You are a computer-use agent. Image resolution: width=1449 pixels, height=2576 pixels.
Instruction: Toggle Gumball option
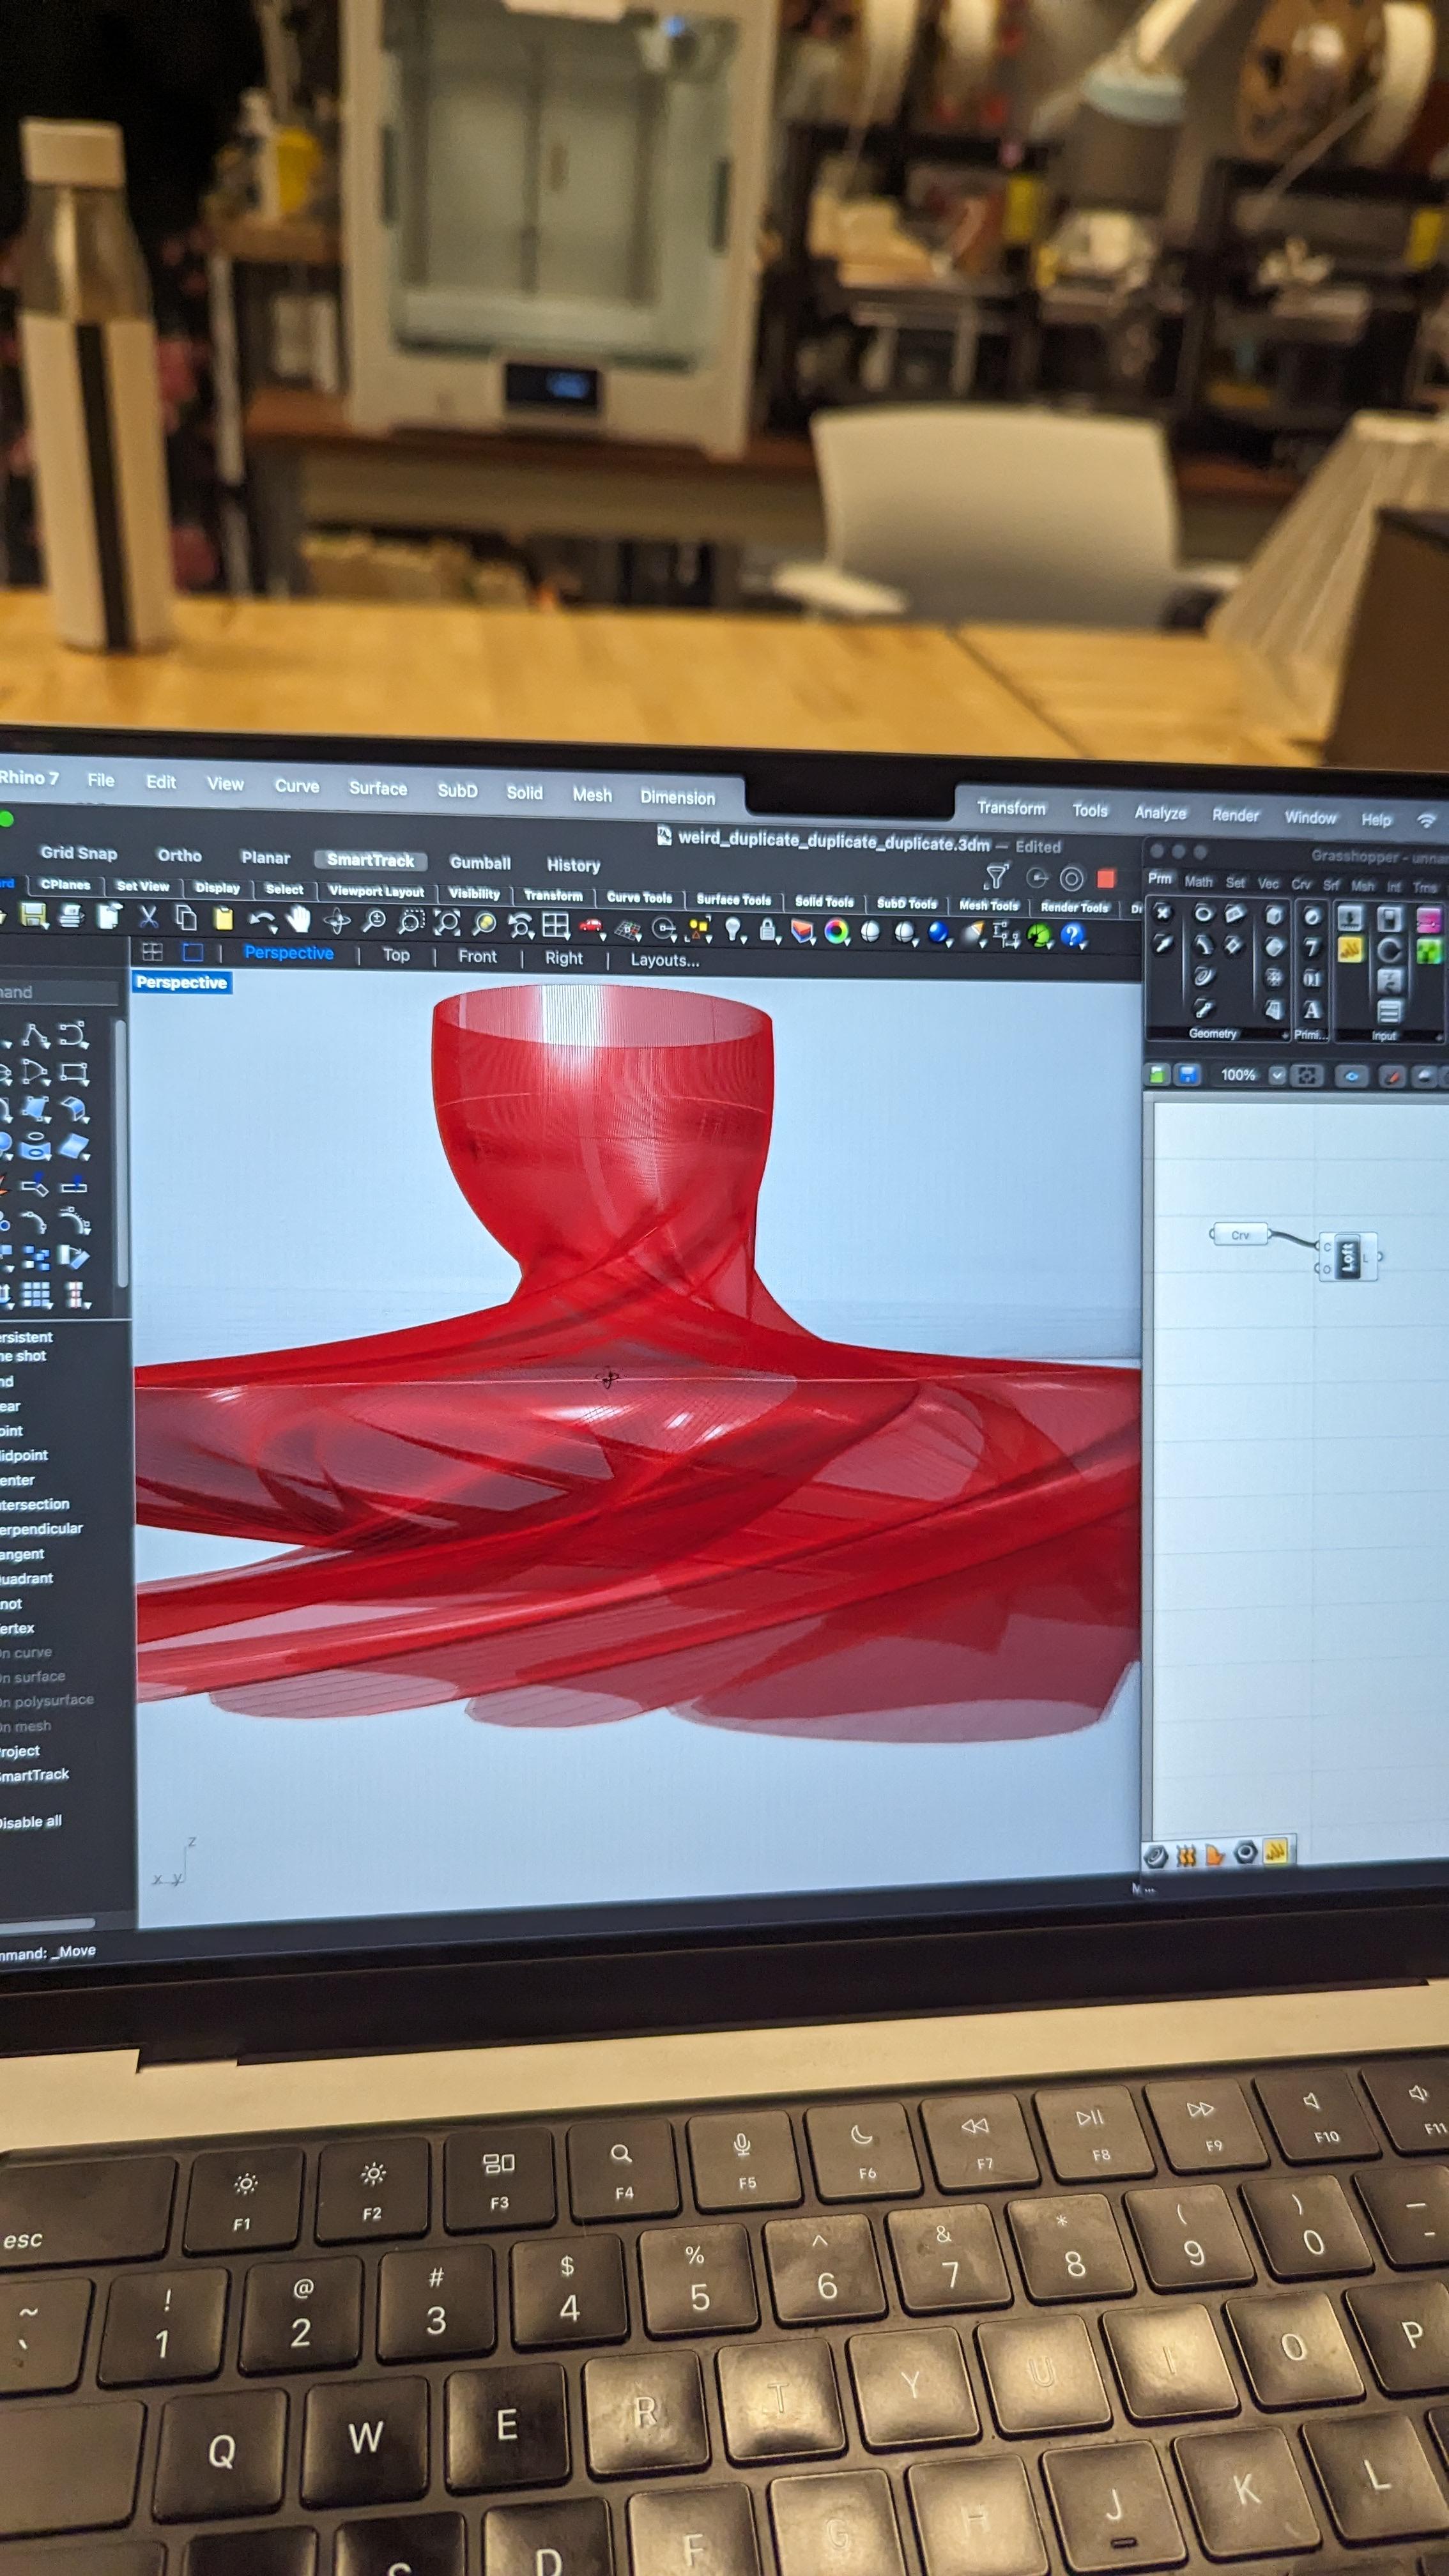pyautogui.click(x=480, y=863)
